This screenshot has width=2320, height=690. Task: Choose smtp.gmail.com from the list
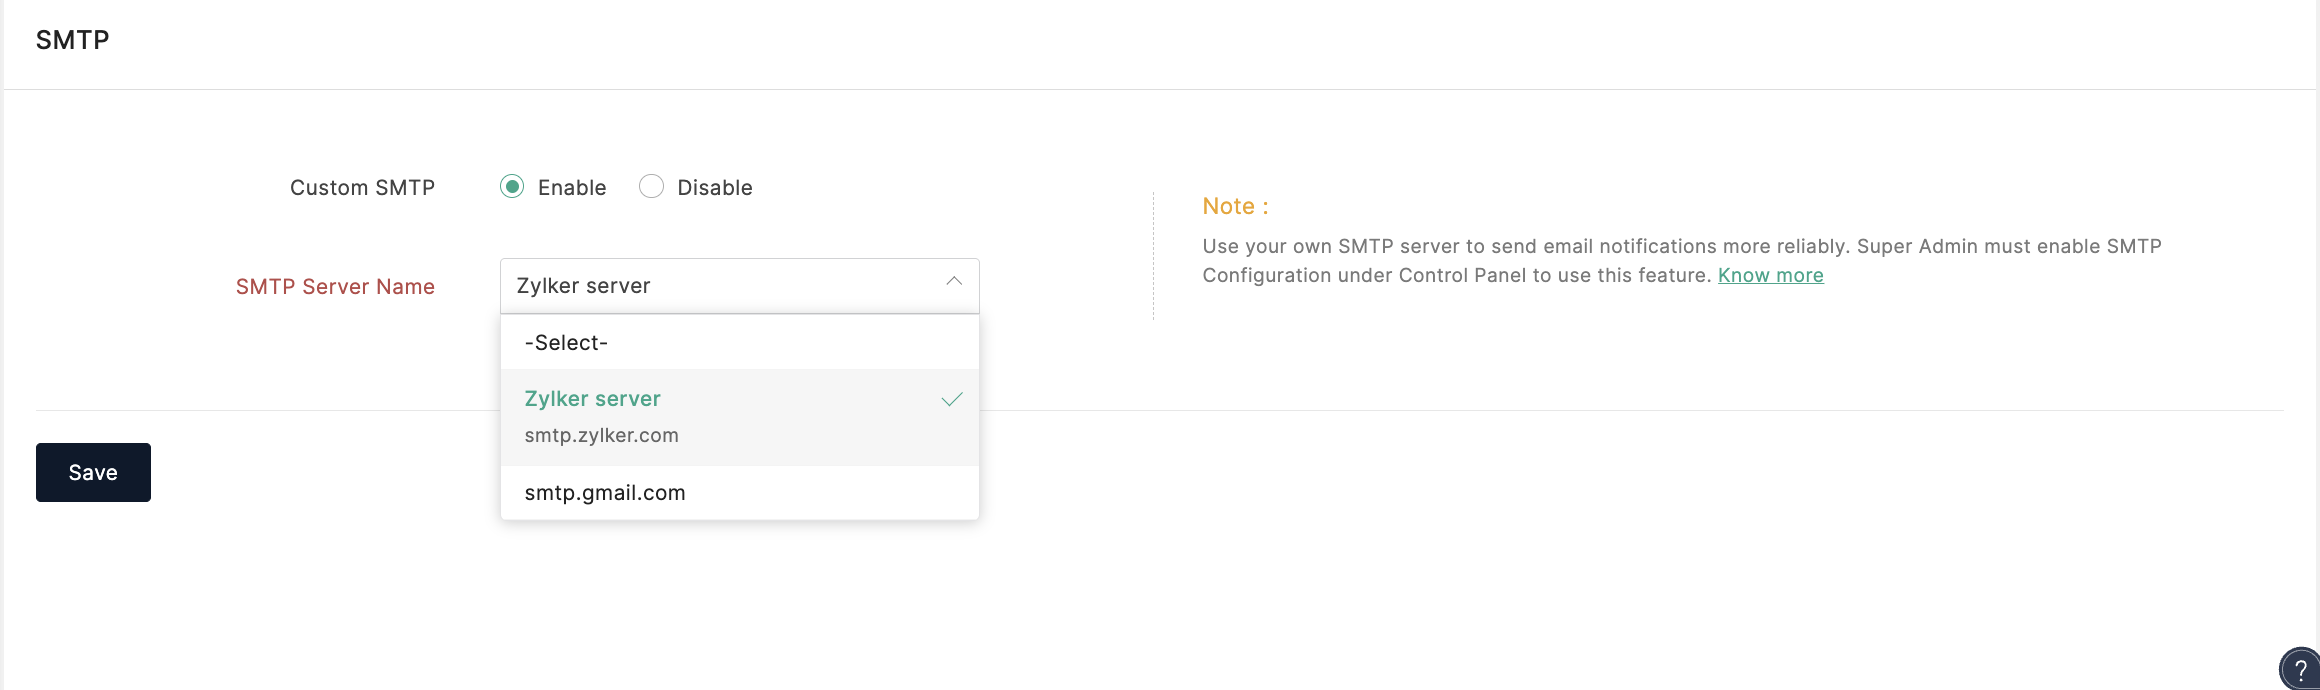coord(739,493)
